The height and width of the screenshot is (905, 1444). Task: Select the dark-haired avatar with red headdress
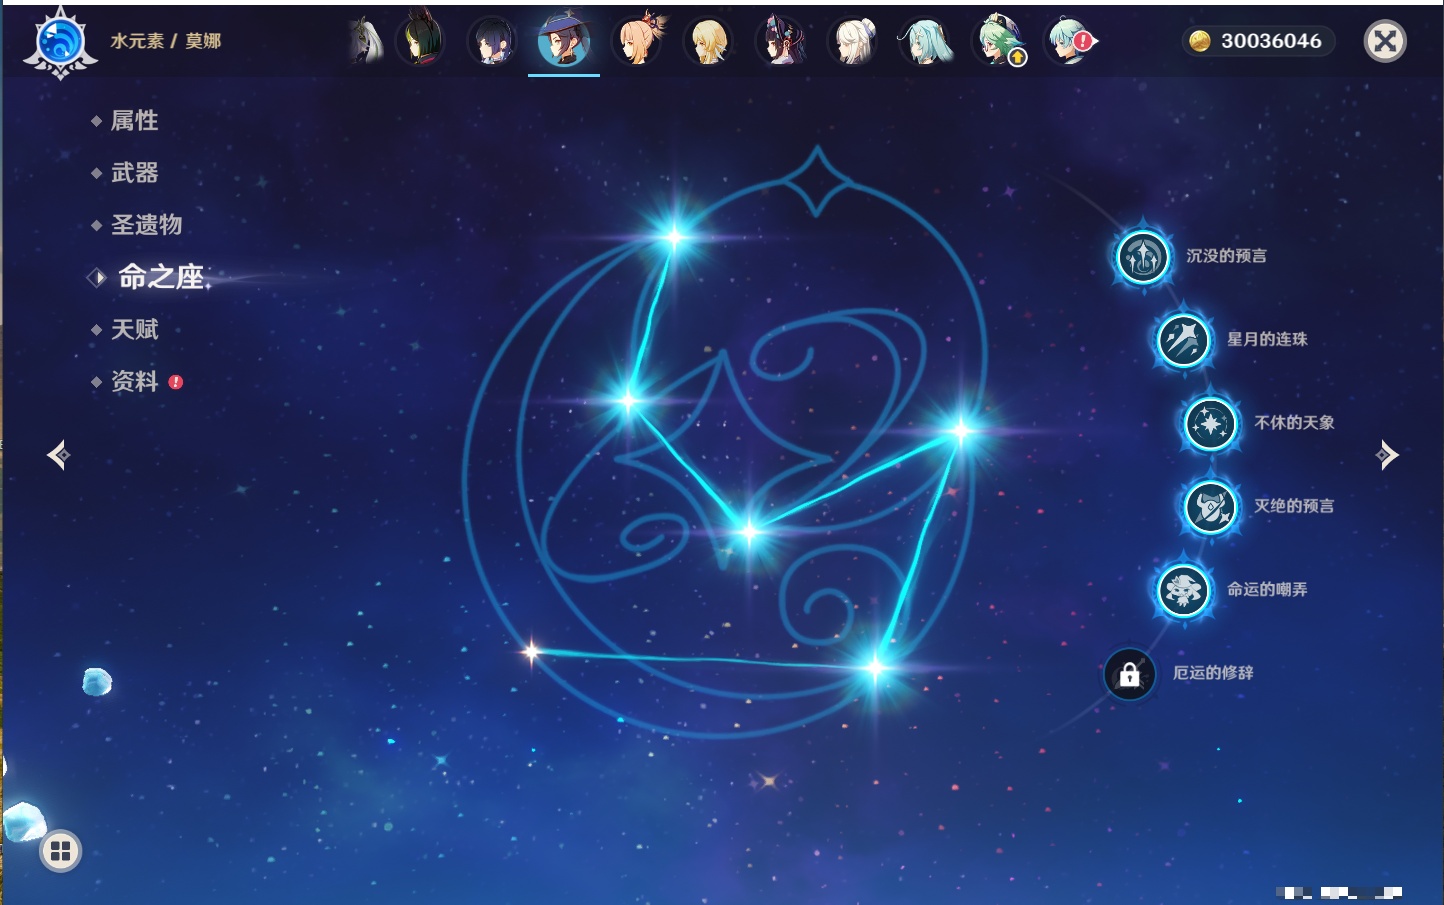tap(782, 40)
